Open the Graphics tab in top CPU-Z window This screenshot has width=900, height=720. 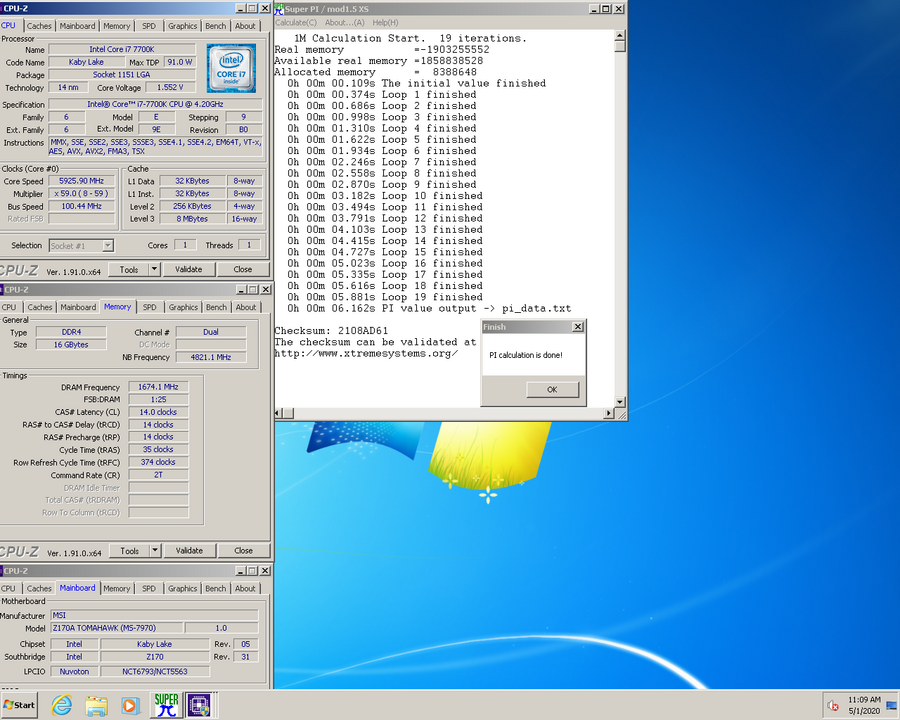coord(183,26)
